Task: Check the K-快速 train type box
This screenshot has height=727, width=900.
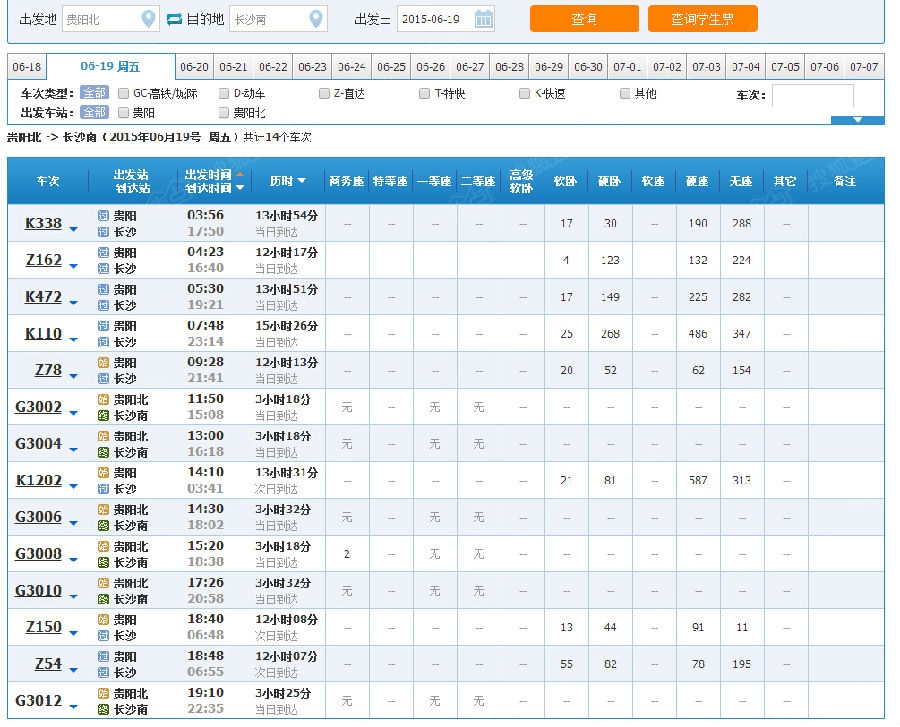Action: (x=525, y=94)
